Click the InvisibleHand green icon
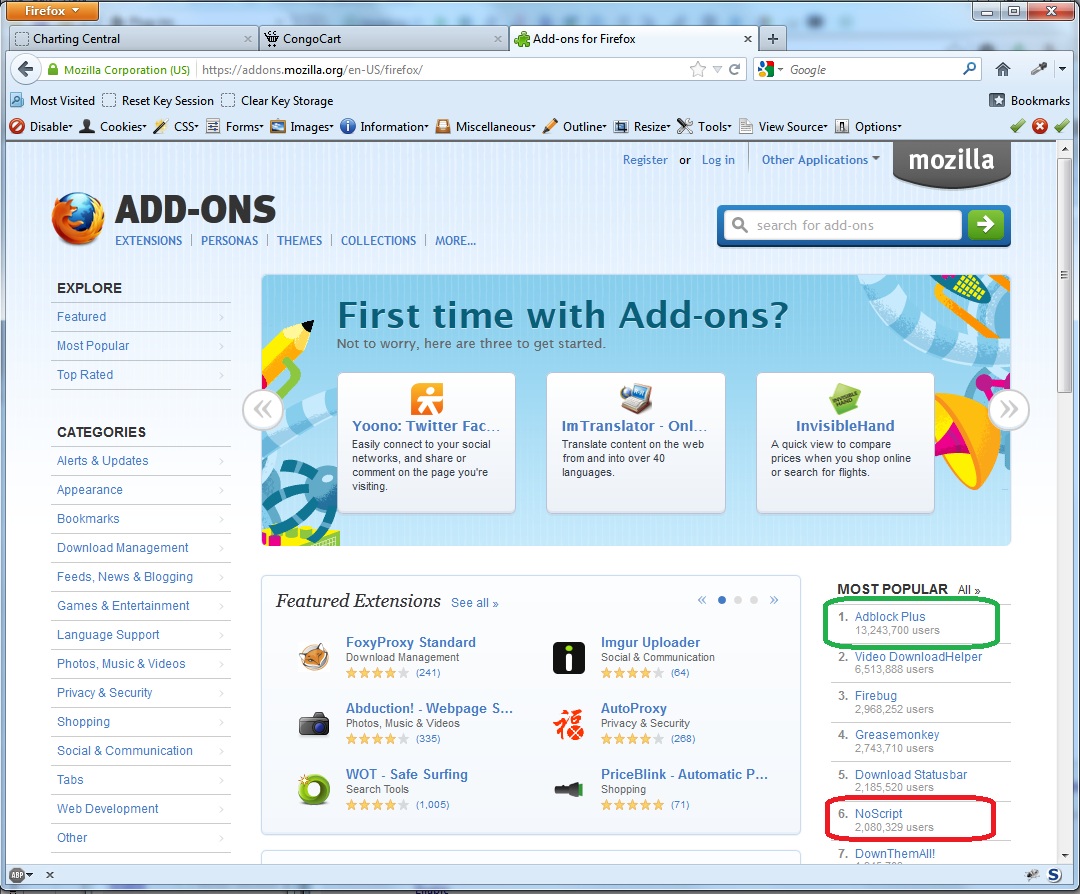Viewport: 1080px width, 894px height. [844, 399]
